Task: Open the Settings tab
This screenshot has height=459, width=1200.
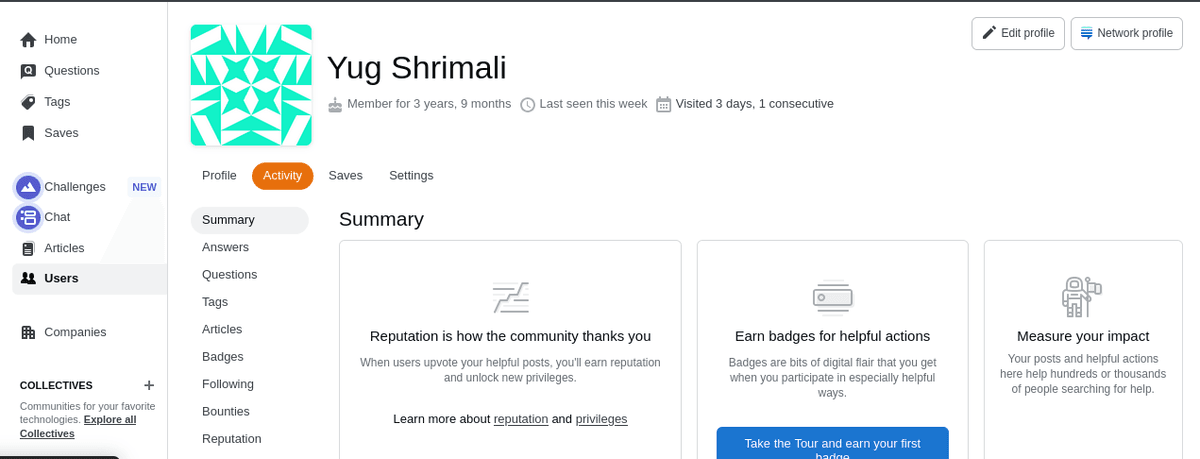Action: [411, 176]
